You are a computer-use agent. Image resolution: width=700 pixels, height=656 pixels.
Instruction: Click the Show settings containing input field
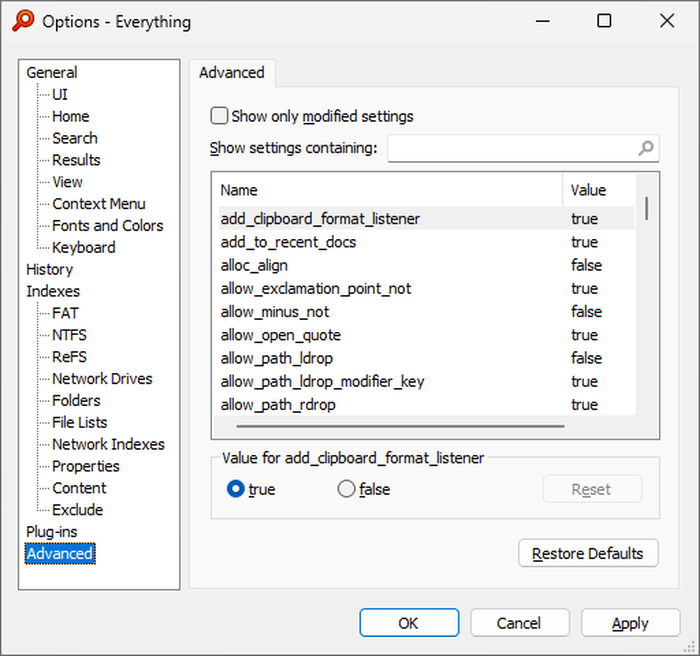coord(523,148)
